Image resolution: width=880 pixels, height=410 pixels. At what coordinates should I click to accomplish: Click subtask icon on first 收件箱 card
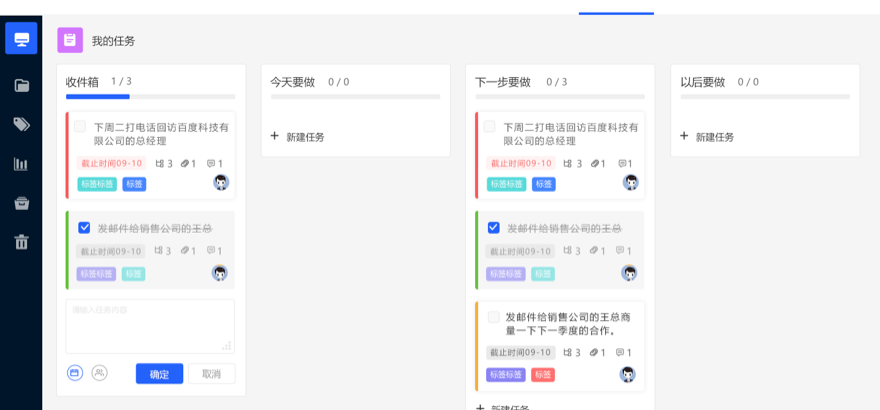pyautogui.click(x=159, y=164)
